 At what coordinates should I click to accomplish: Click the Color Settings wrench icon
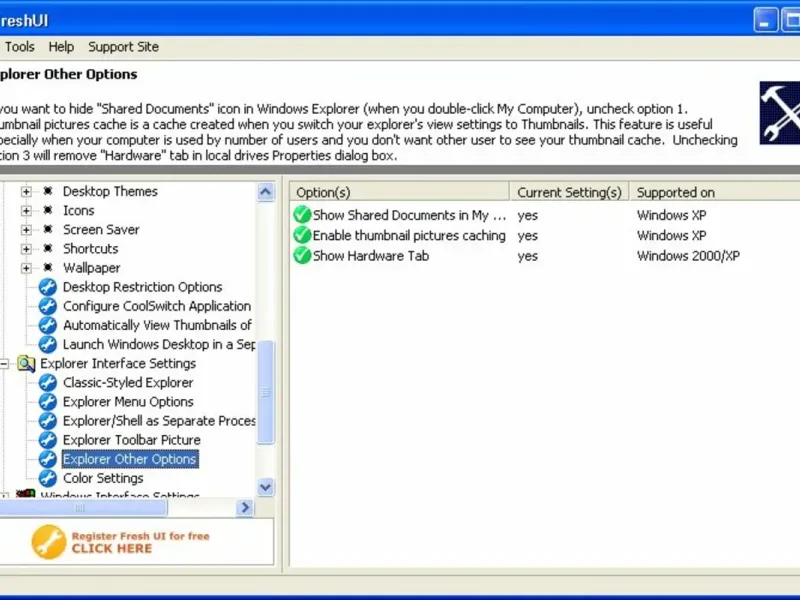(47, 478)
